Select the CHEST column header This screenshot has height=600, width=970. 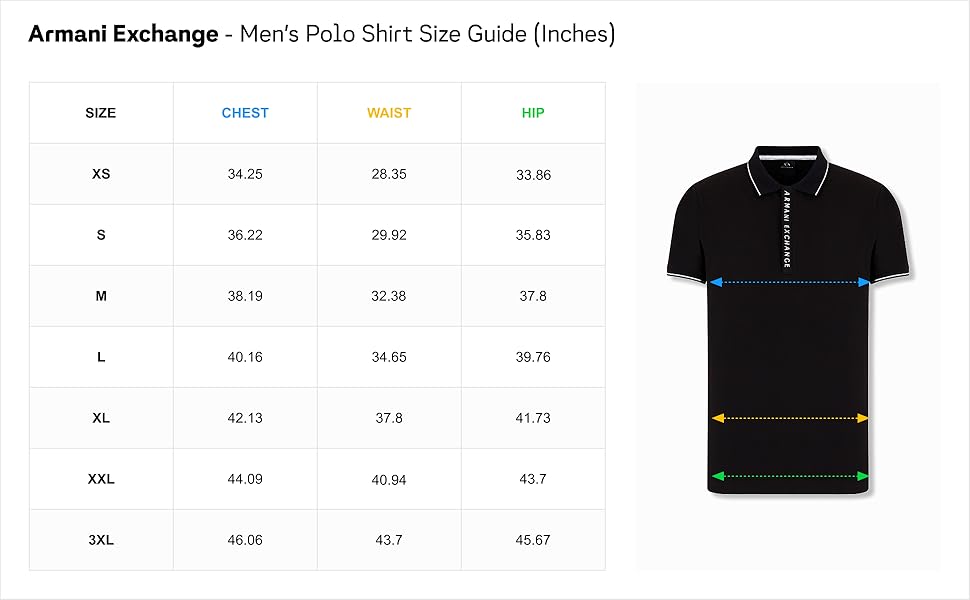(245, 113)
